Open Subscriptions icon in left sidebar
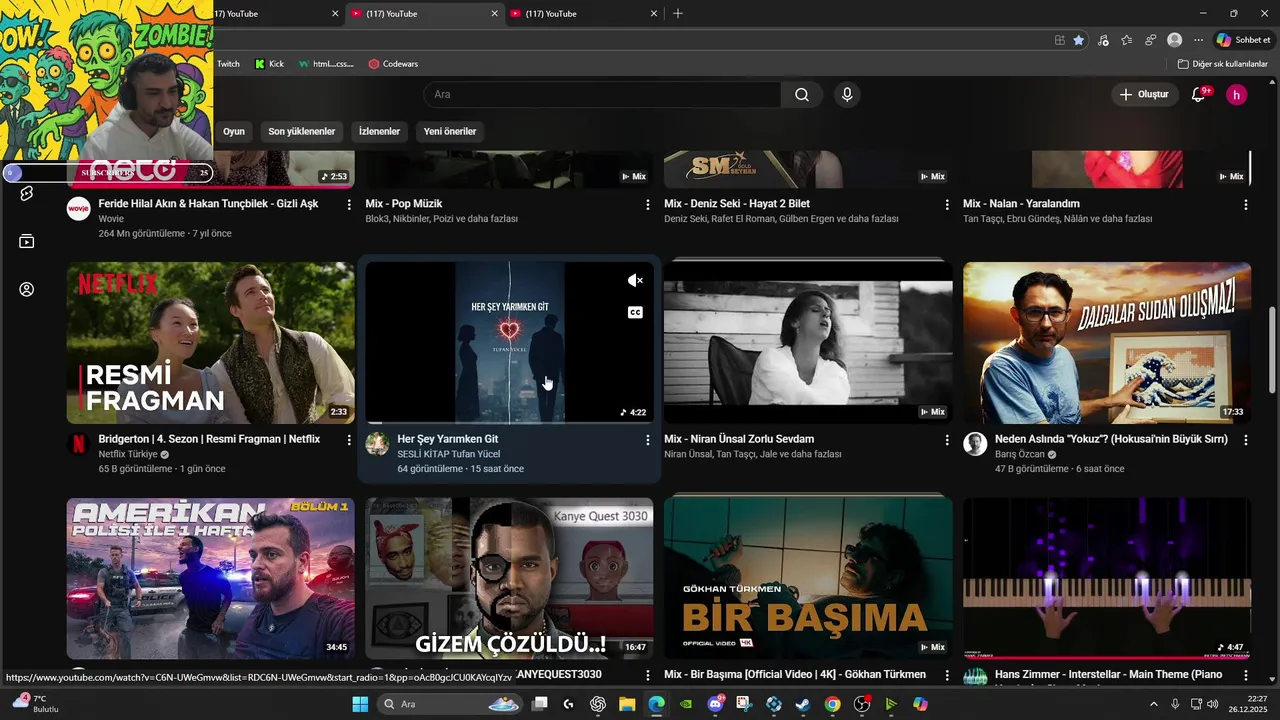This screenshot has height=720, width=1280. [x=27, y=241]
